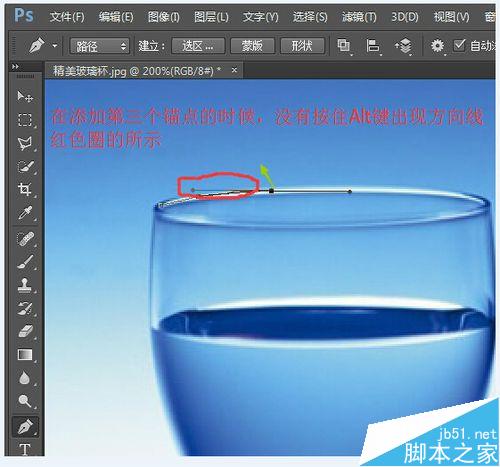
Task: Select the Rectangular Marquee tool
Action: [25, 119]
